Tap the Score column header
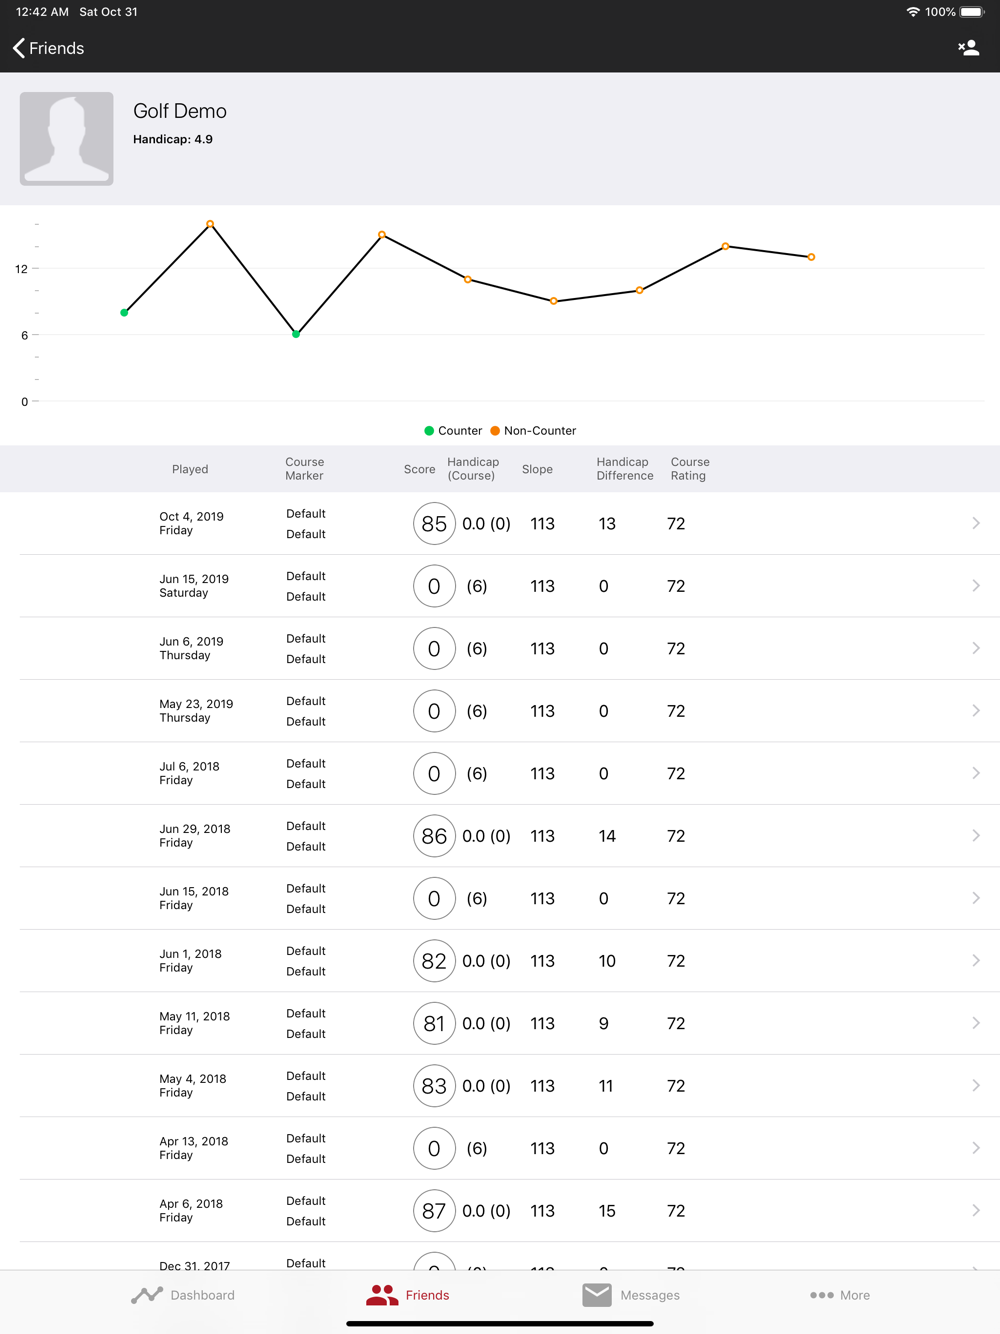 click(420, 469)
